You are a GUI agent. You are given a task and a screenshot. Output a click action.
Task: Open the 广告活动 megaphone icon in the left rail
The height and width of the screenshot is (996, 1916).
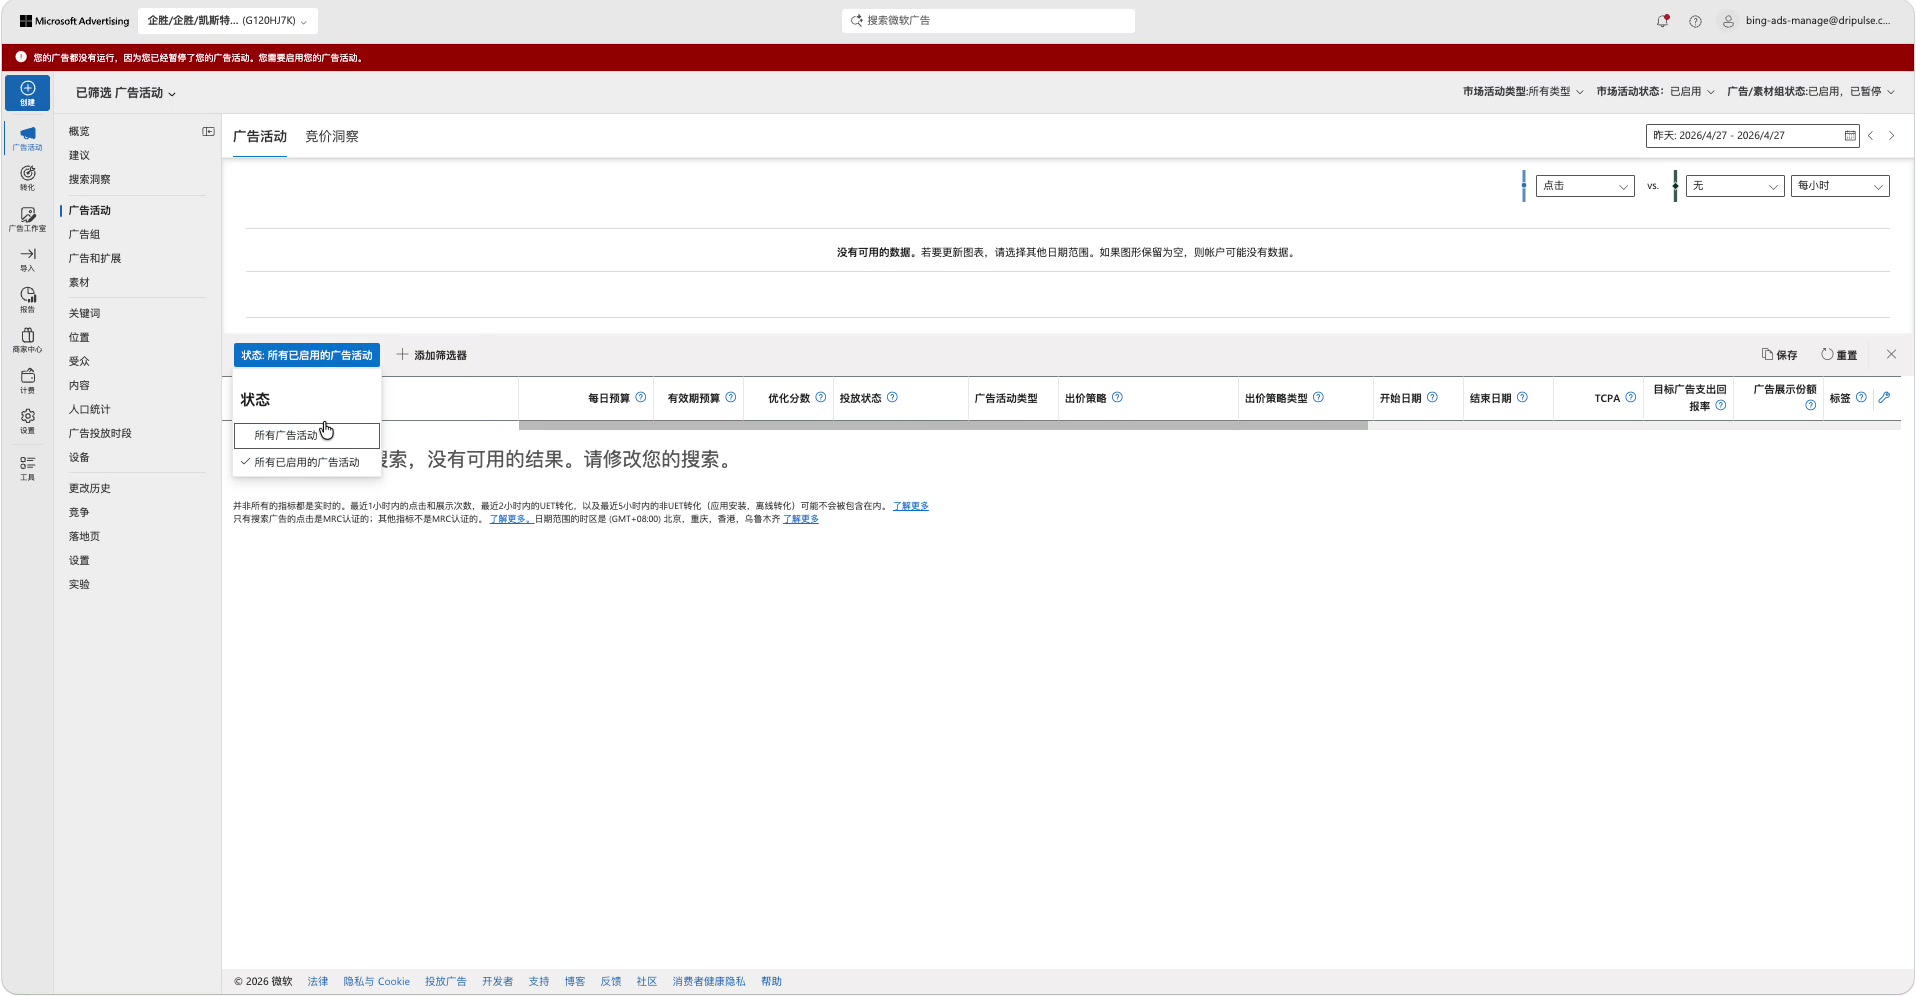(27, 138)
